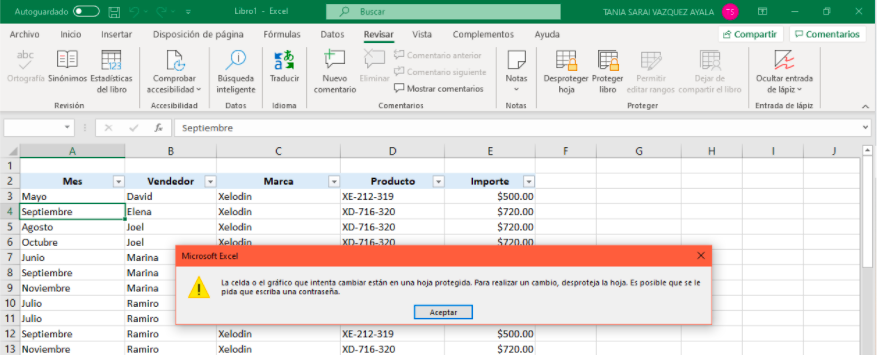Viewport: 877px width, 360px height.
Task: Click cell E3 with $500.00
Action: pyautogui.click(x=490, y=196)
